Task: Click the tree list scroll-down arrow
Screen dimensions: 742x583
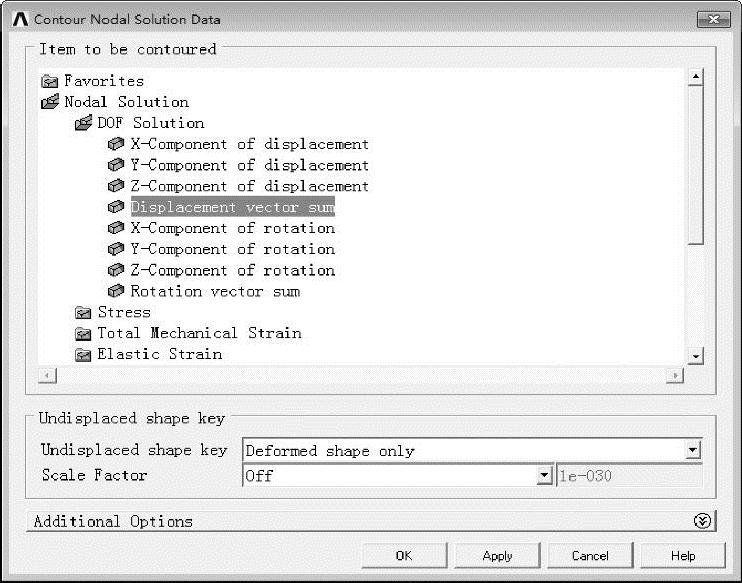Action: [x=695, y=356]
